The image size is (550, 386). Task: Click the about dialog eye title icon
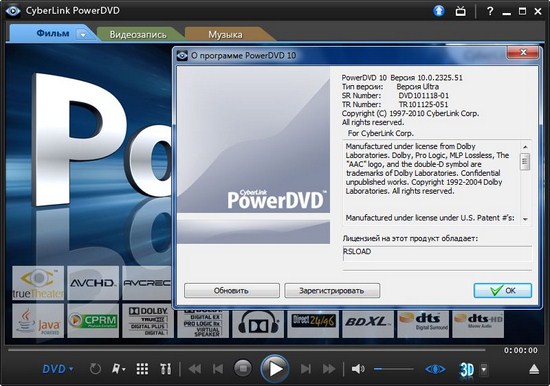pos(182,55)
